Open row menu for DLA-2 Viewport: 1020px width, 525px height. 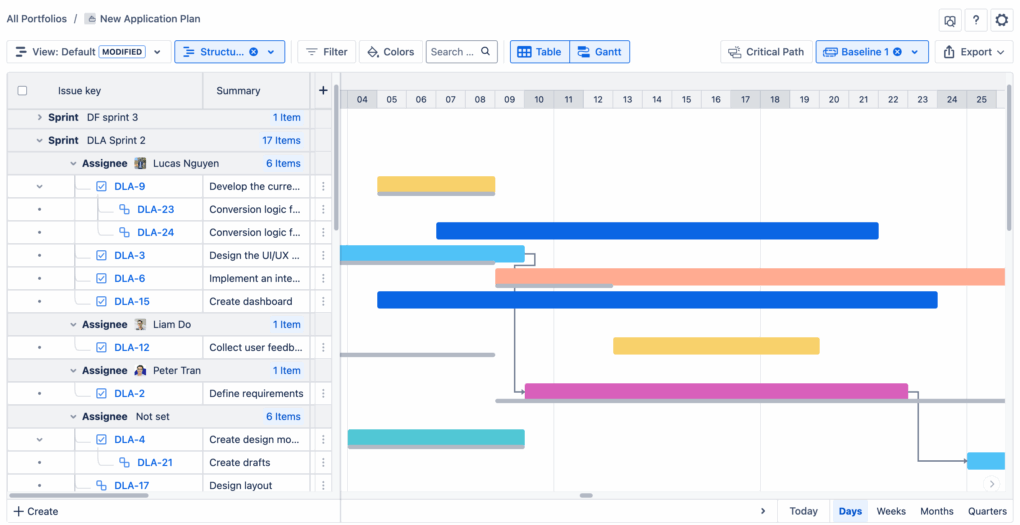[x=323, y=394]
